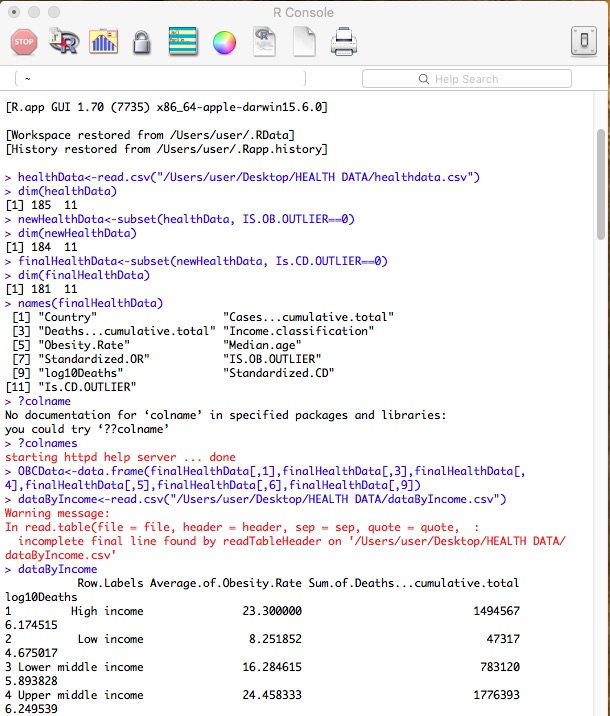The image size is (610, 716).
Task: Click the window's close button
Action: click(x=14, y=13)
